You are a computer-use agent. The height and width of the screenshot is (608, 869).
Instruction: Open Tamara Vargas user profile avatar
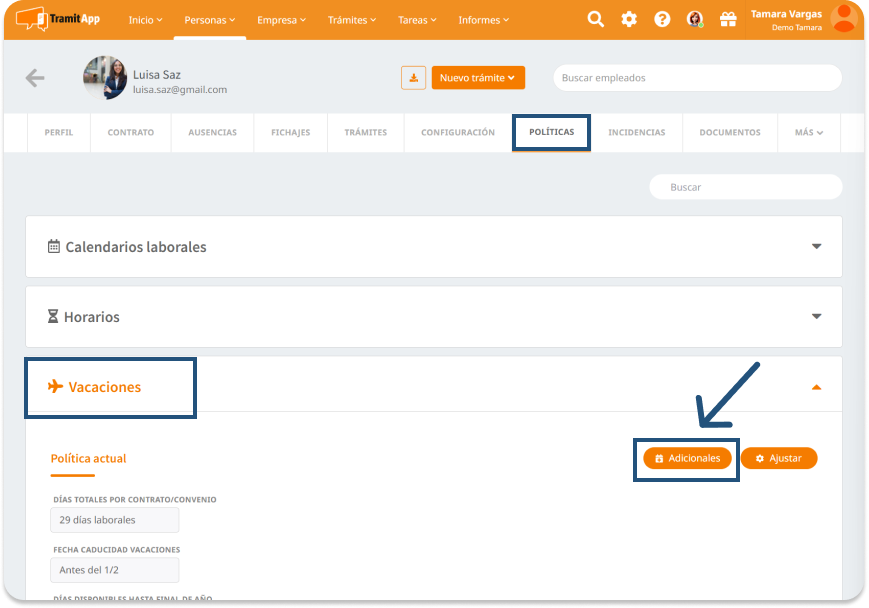pyautogui.click(x=845, y=19)
